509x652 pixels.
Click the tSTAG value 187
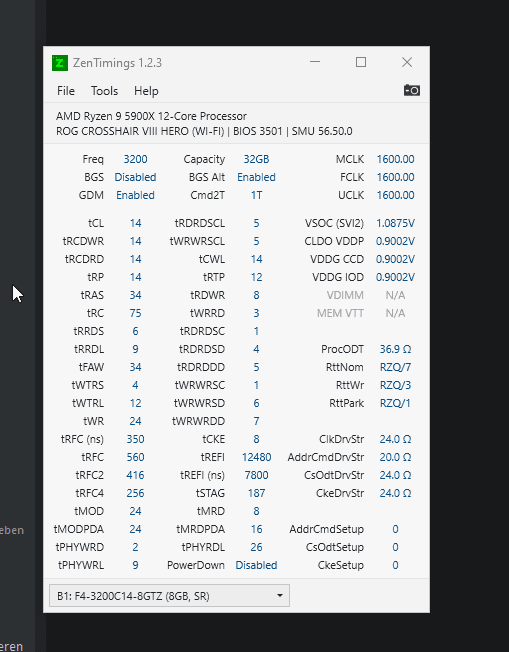click(x=256, y=493)
